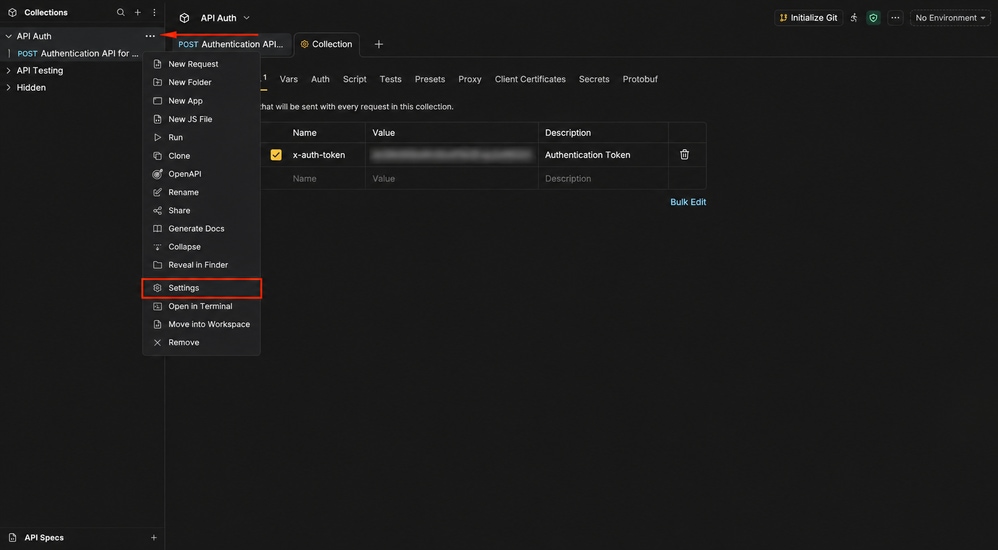Click the Move into Workspace icon

[x=157, y=325]
